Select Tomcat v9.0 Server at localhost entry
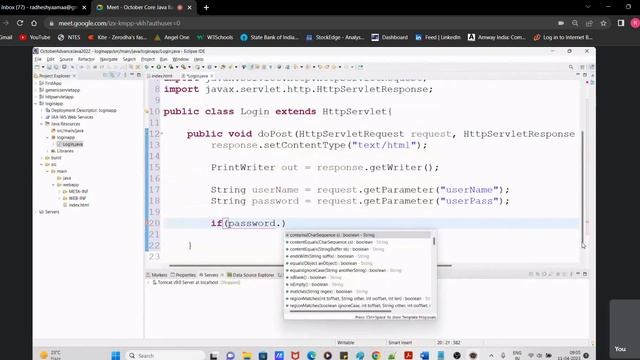 [196, 282]
